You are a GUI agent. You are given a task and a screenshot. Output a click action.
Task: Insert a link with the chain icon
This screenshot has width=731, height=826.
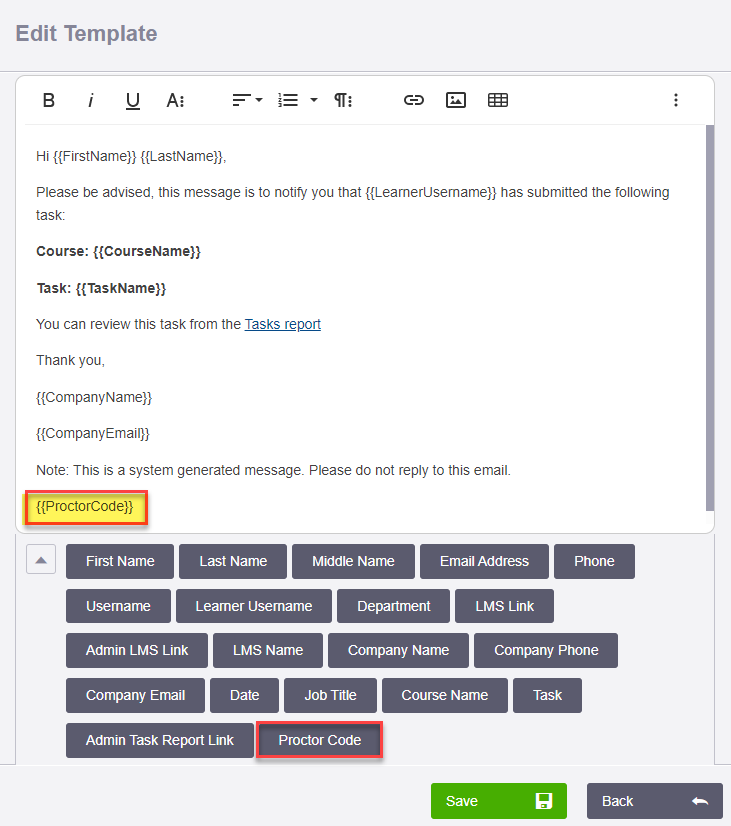point(413,100)
